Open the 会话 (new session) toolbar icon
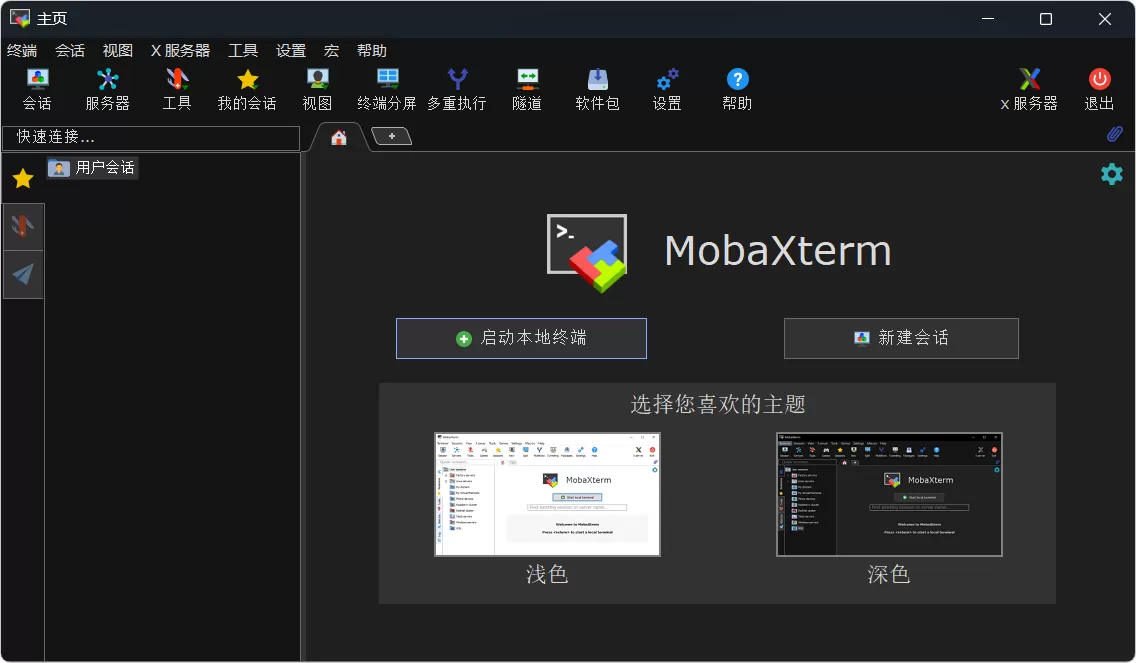The image size is (1136, 663). pos(36,88)
